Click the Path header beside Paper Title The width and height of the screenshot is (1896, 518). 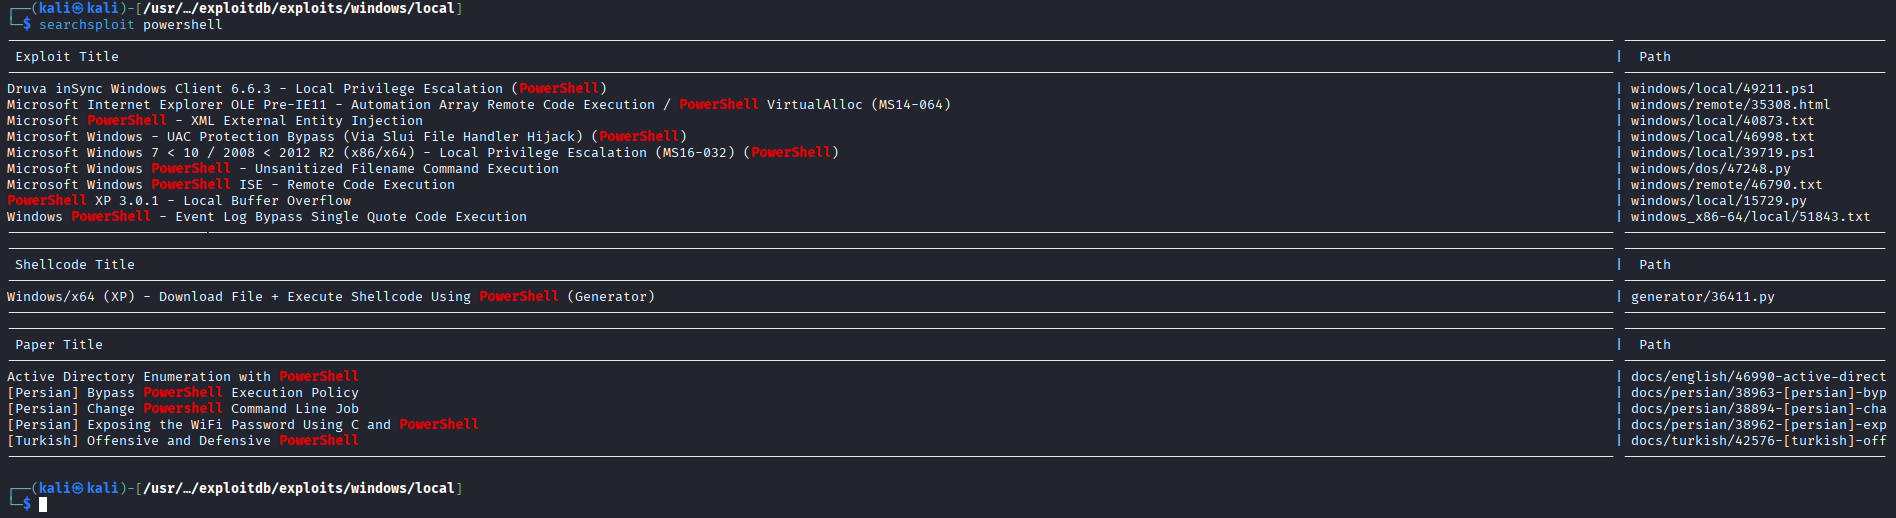pos(1654,345)
